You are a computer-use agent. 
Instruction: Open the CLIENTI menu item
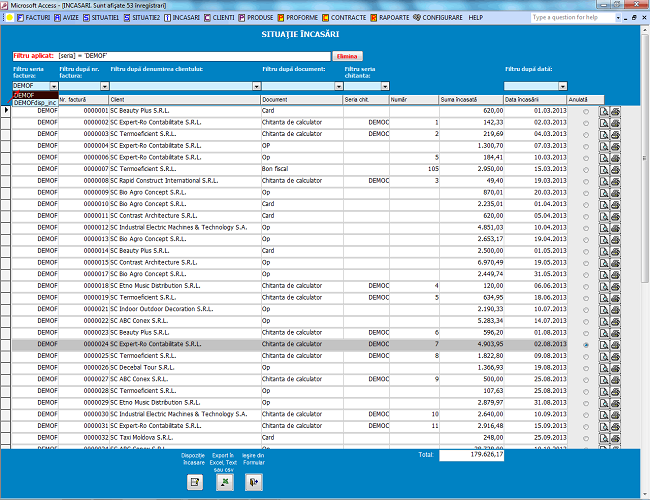coord(219,18)
